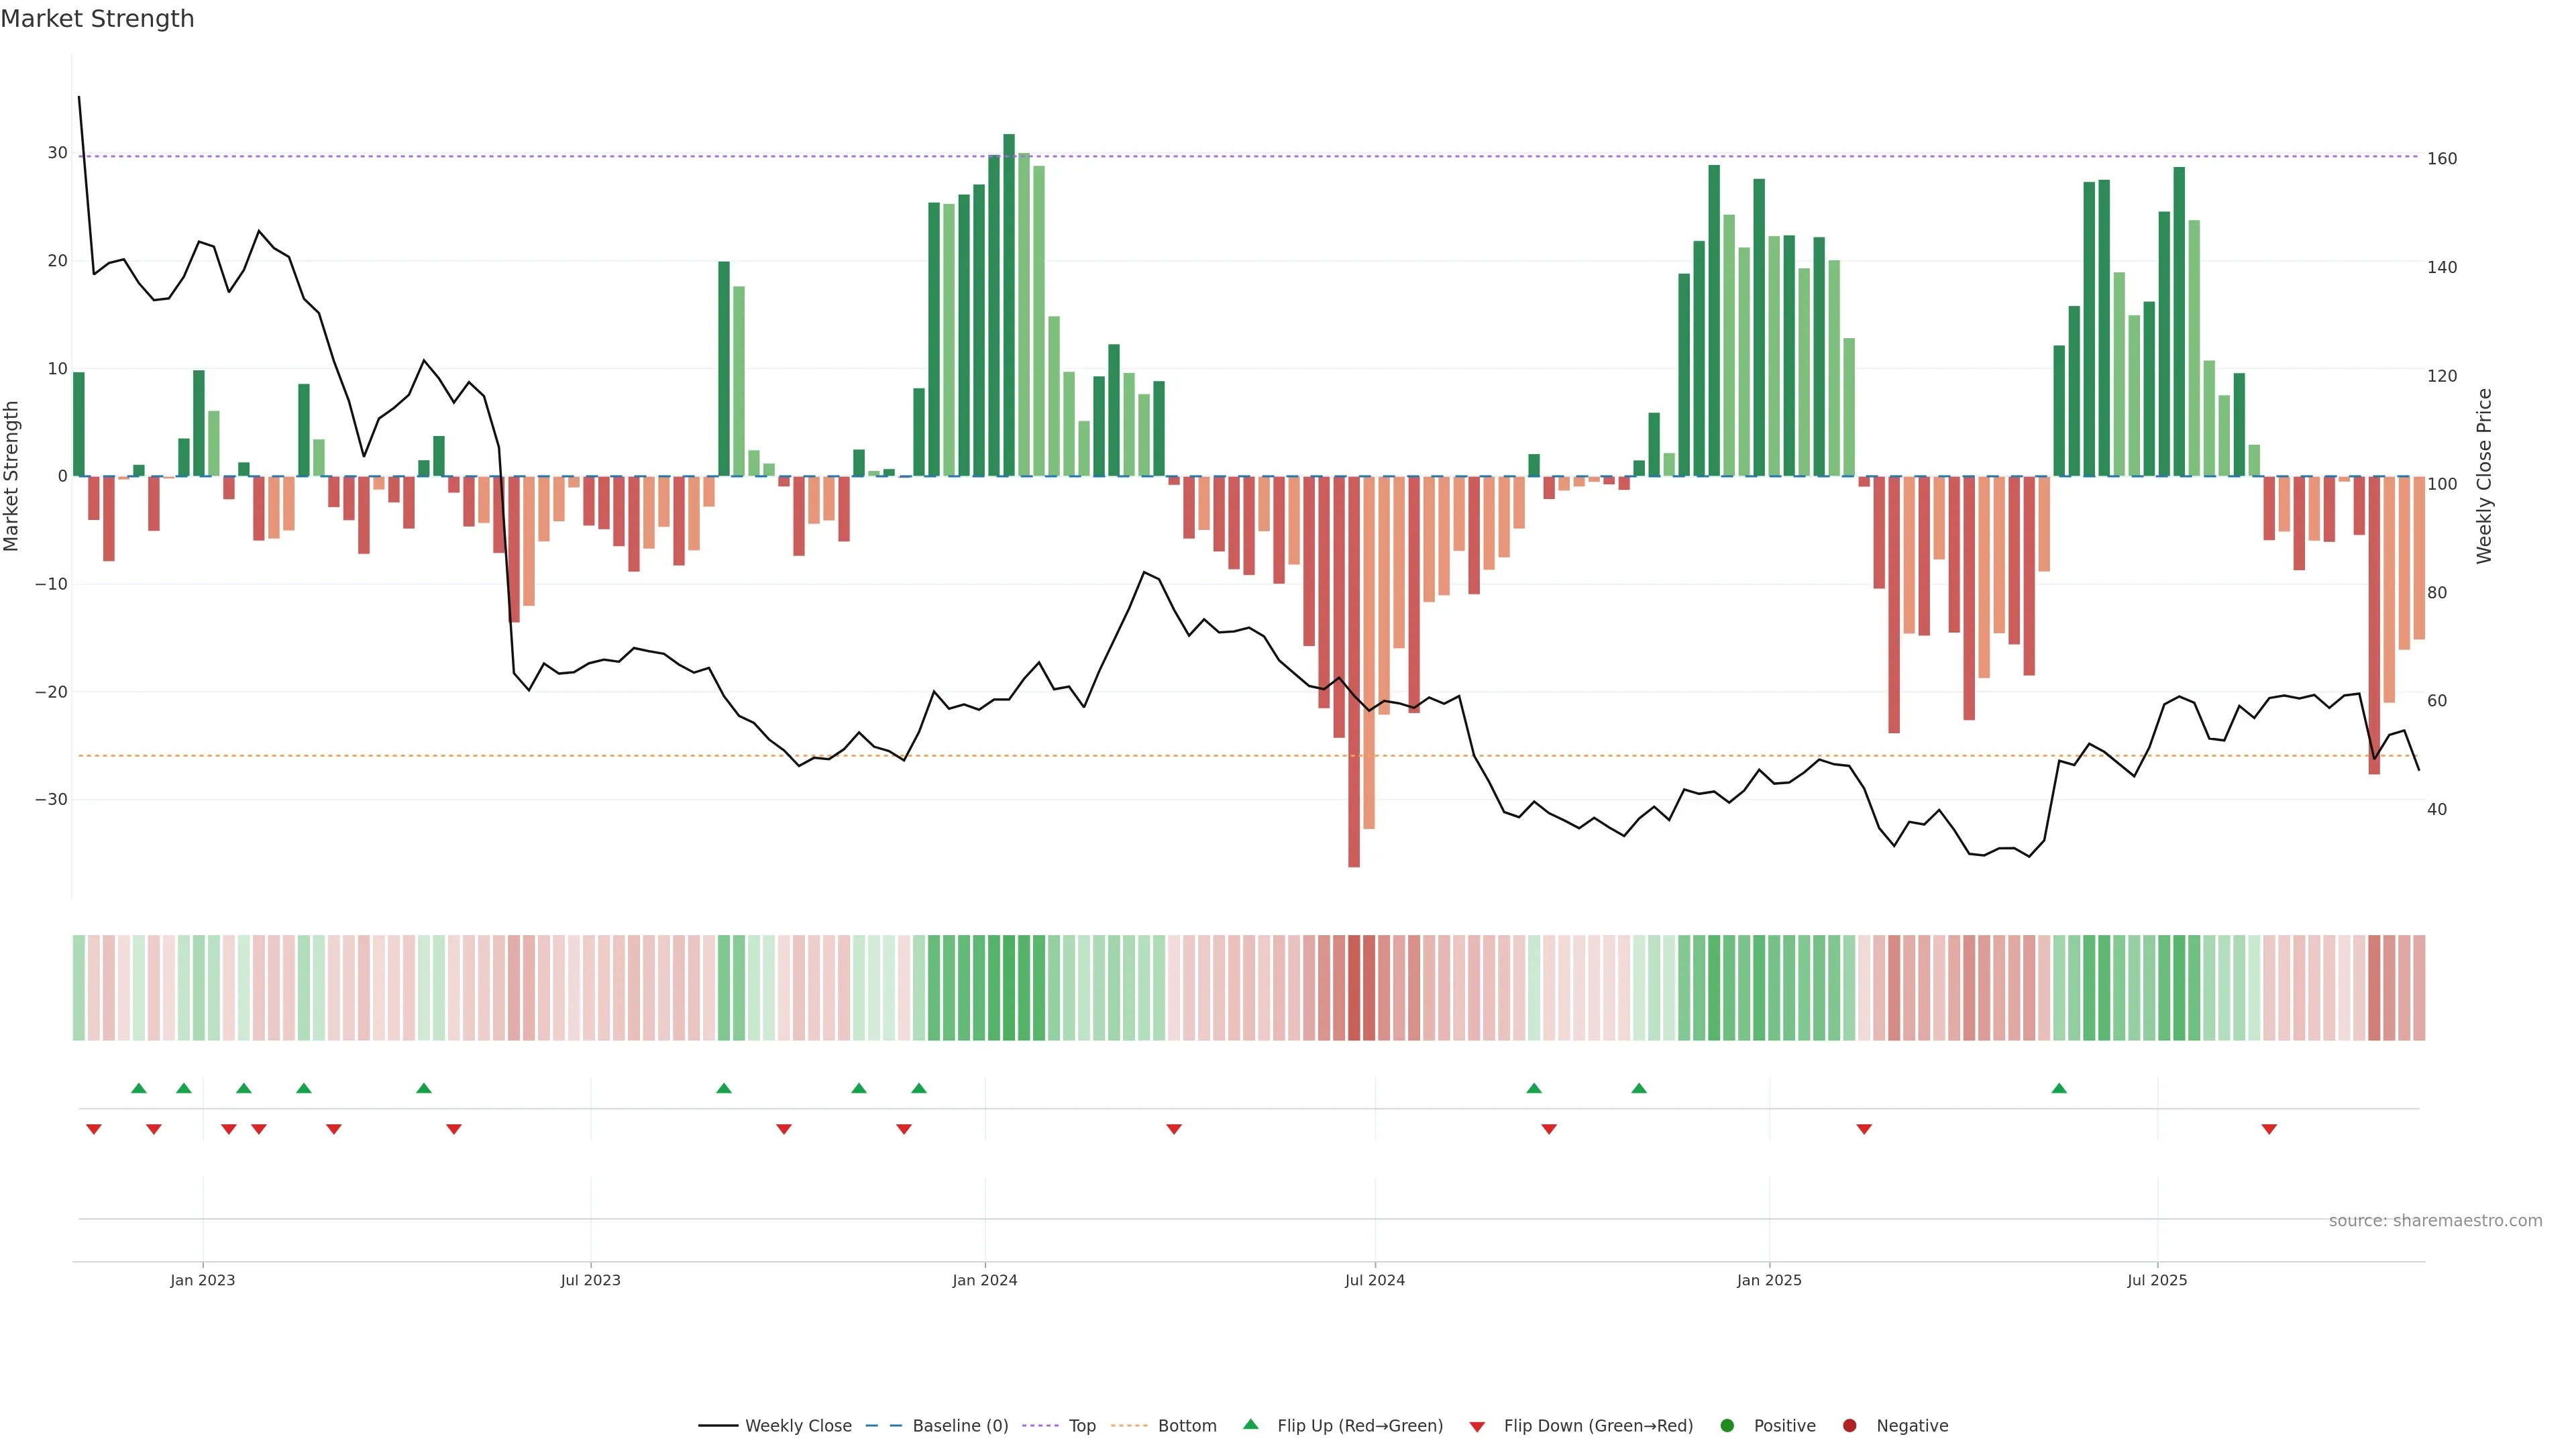Toggle the Top dotted line legend
The width and height of the screenshot is (2576, 1449).
pyautogui.click(x=1081, y=1425)
